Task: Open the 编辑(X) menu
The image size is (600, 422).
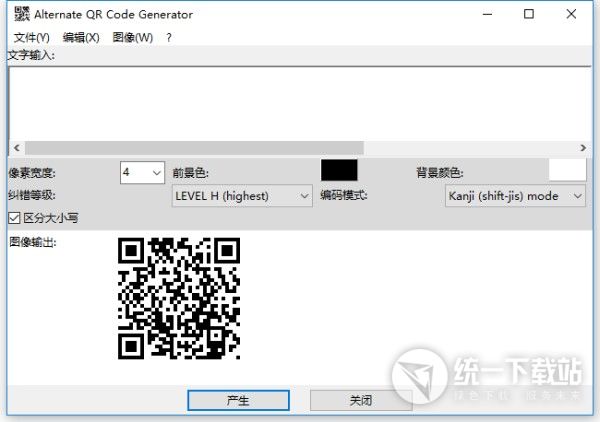Action: coord(80,37)
